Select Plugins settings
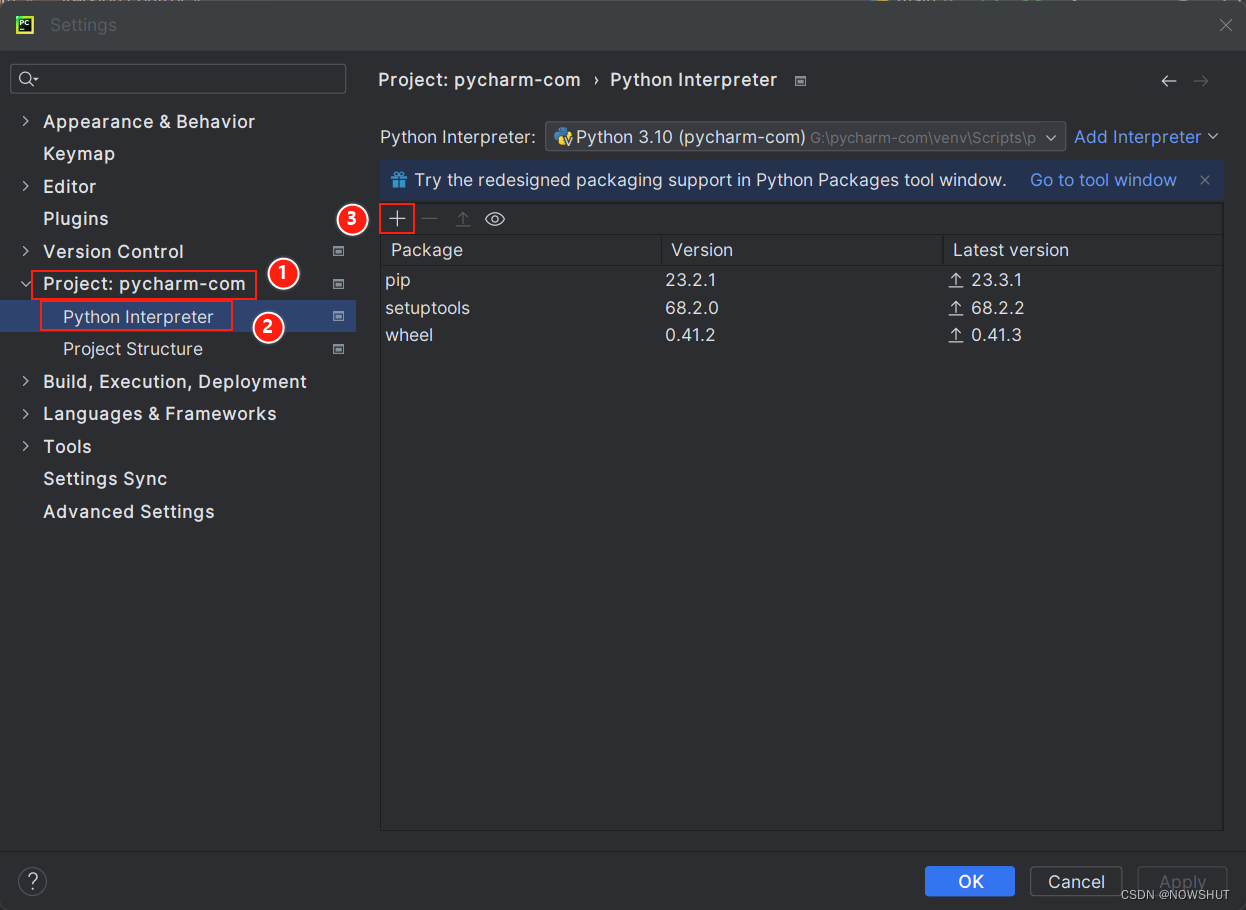 76,219
